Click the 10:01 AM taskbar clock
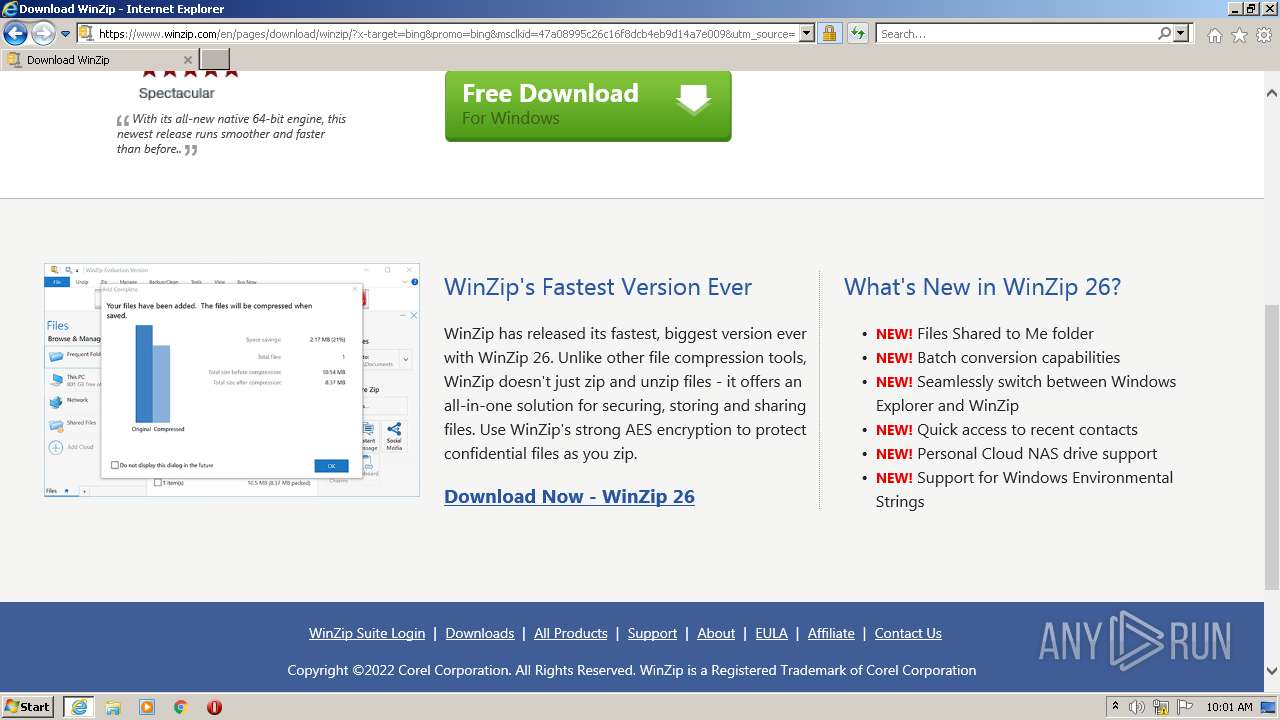Viewport: 1280px width, 720px height. [1229, 707]
